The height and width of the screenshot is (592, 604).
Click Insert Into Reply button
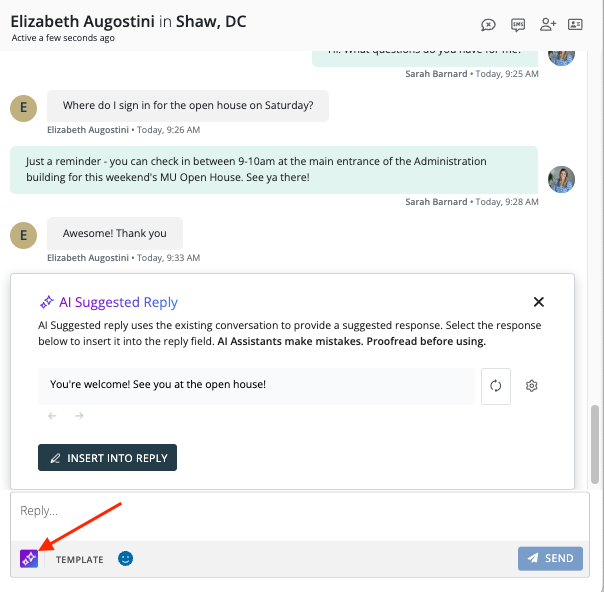click(108, 458)
